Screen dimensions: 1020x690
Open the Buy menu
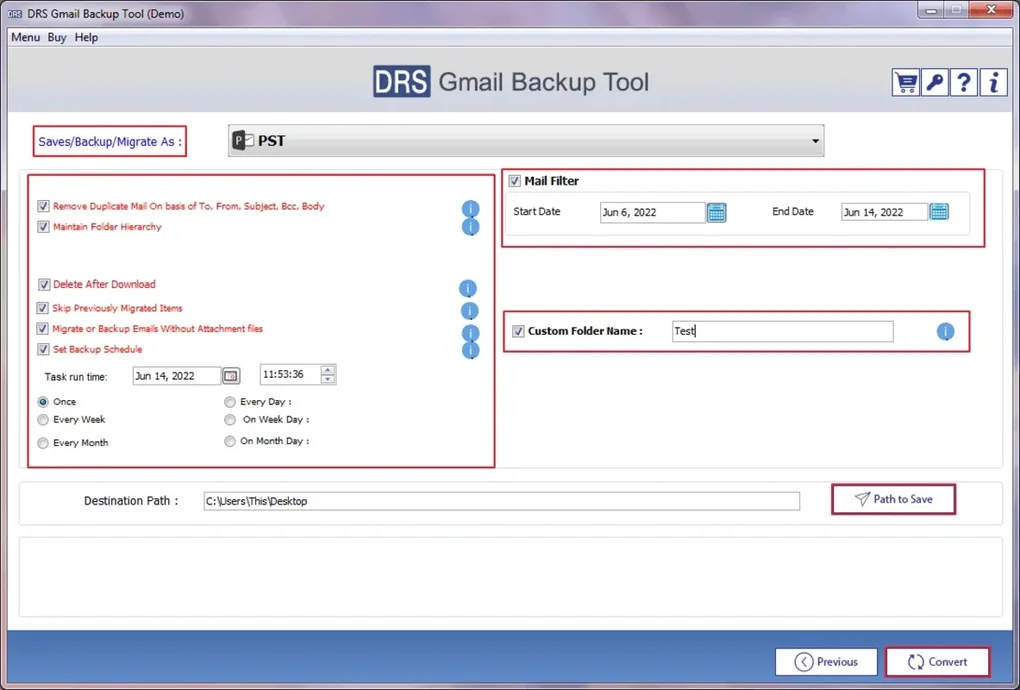tap(57, 37)
